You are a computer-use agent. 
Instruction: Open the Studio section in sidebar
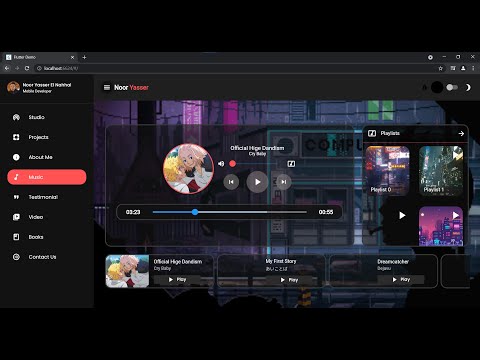point(47,117)
